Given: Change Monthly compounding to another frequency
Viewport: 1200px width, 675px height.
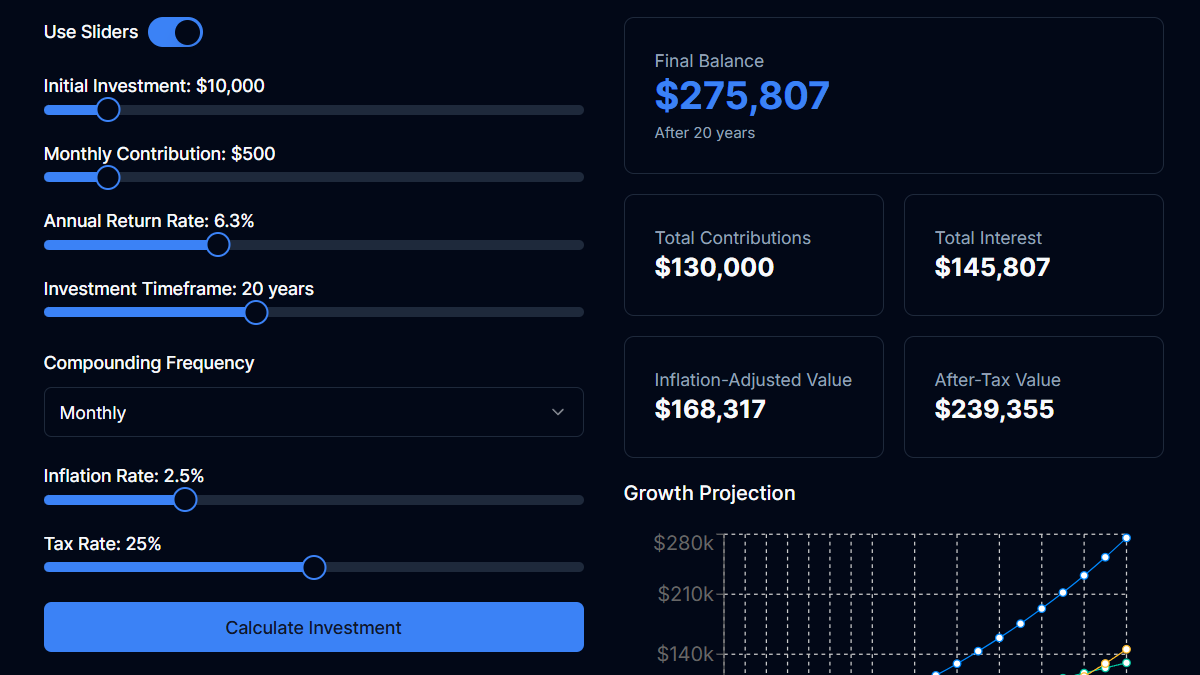Looking at the screenshot, I should click(313, 412).
